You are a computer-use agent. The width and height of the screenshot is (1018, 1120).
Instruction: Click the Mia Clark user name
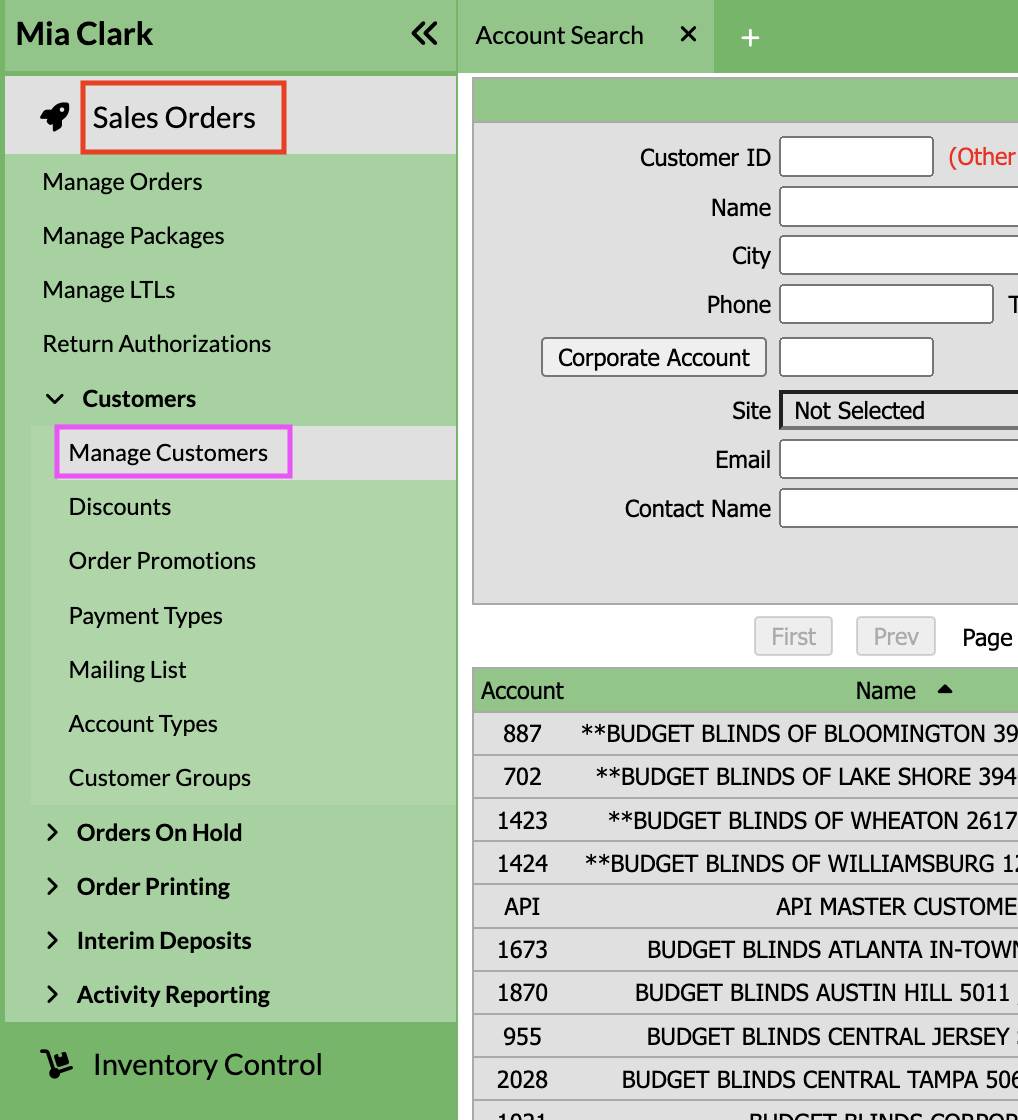point(84,34)
